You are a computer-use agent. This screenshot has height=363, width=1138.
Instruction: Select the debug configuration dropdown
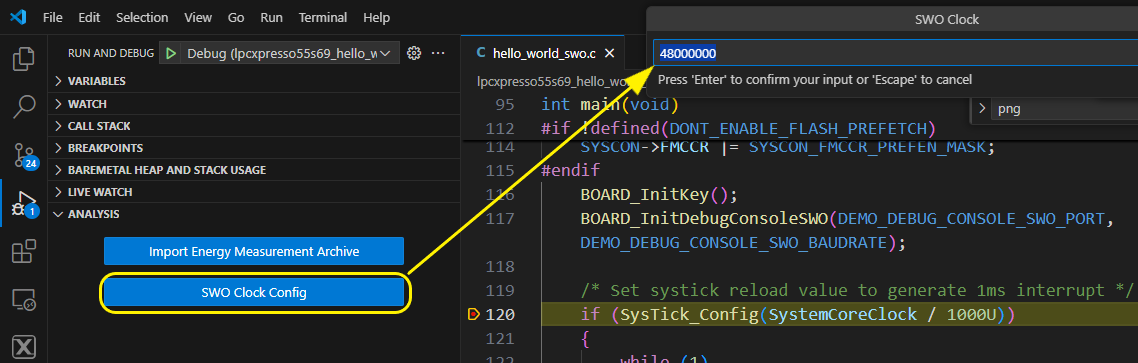click(288, 53)
